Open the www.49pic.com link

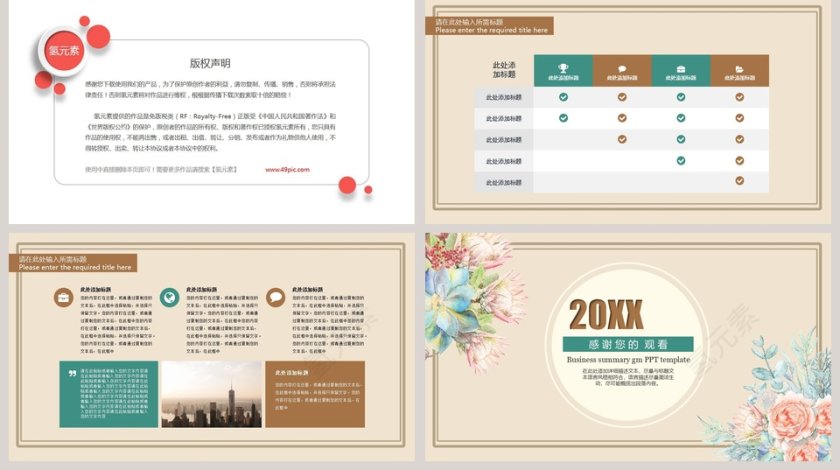(x=287, y=170)
